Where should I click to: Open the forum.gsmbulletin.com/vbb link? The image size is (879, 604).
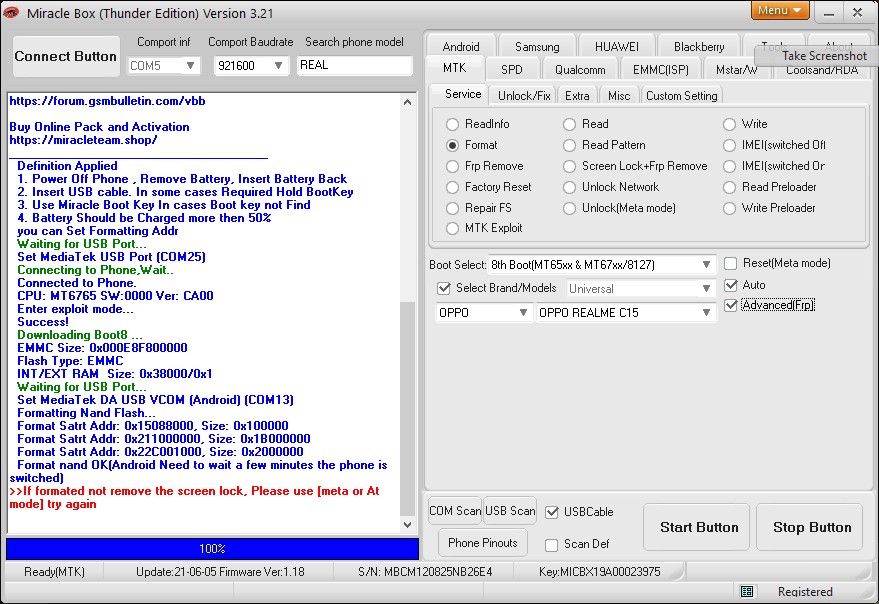(x=108, y=101)
